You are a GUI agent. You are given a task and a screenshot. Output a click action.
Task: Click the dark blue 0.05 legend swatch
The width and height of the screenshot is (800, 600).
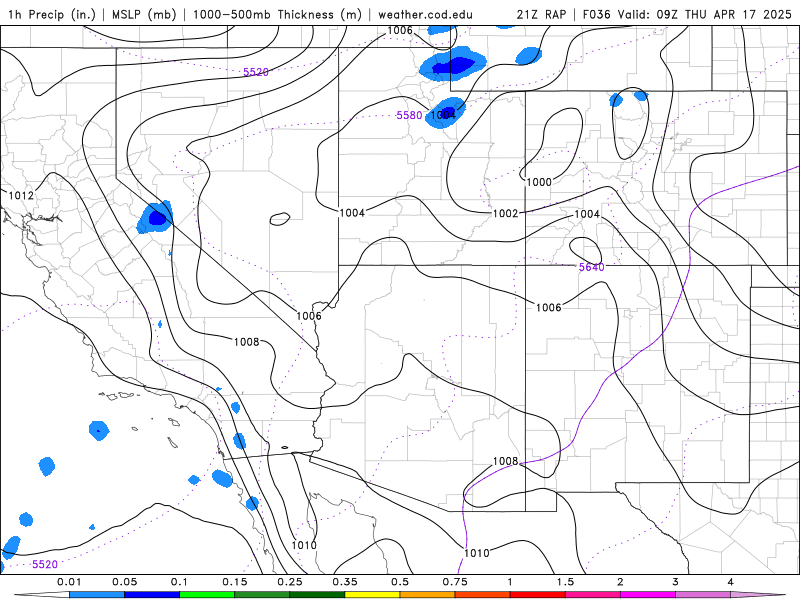coord(152,595)
